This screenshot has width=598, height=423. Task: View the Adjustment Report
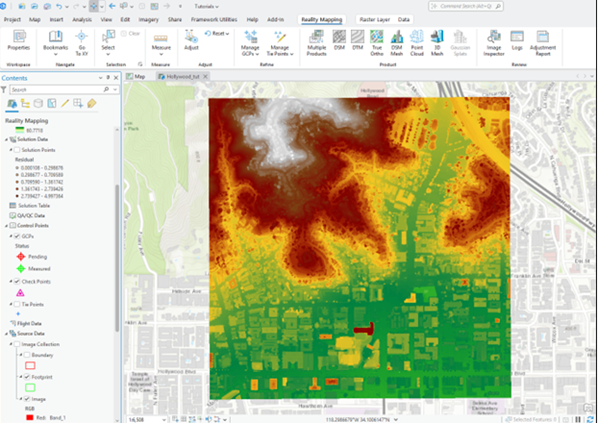point(542,43)
